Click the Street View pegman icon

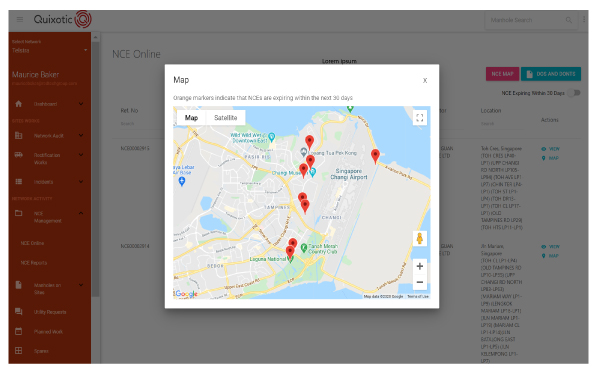pos(420,239)
